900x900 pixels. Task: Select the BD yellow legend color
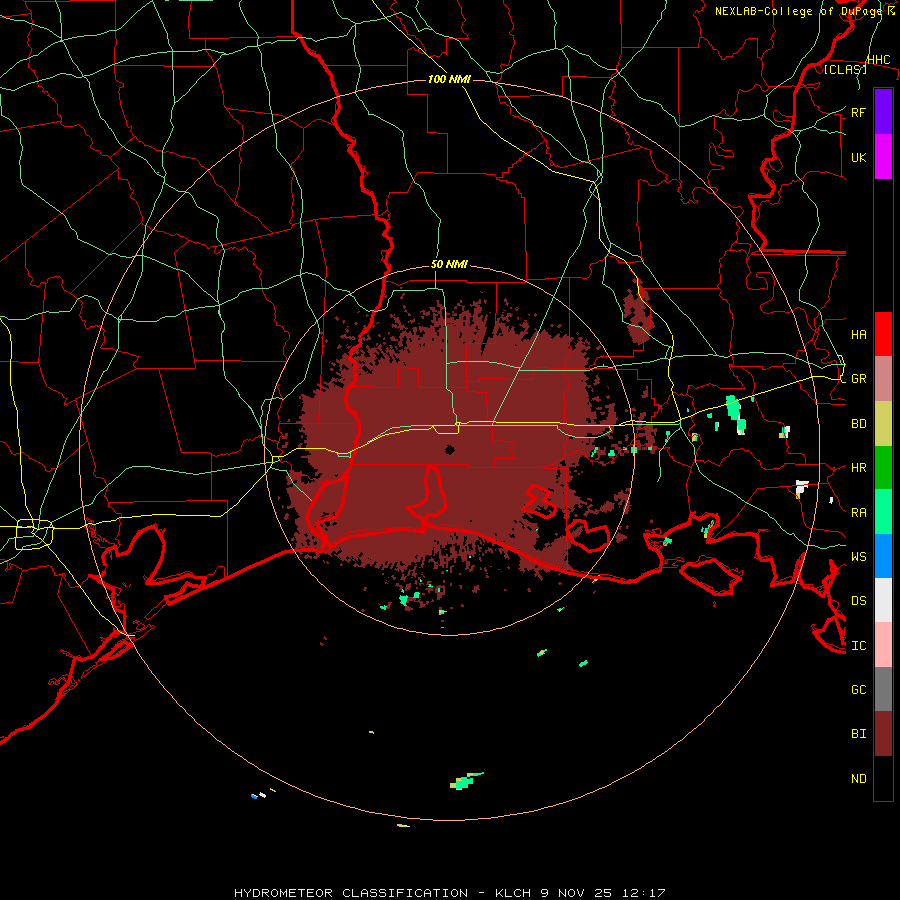(883, 424)
